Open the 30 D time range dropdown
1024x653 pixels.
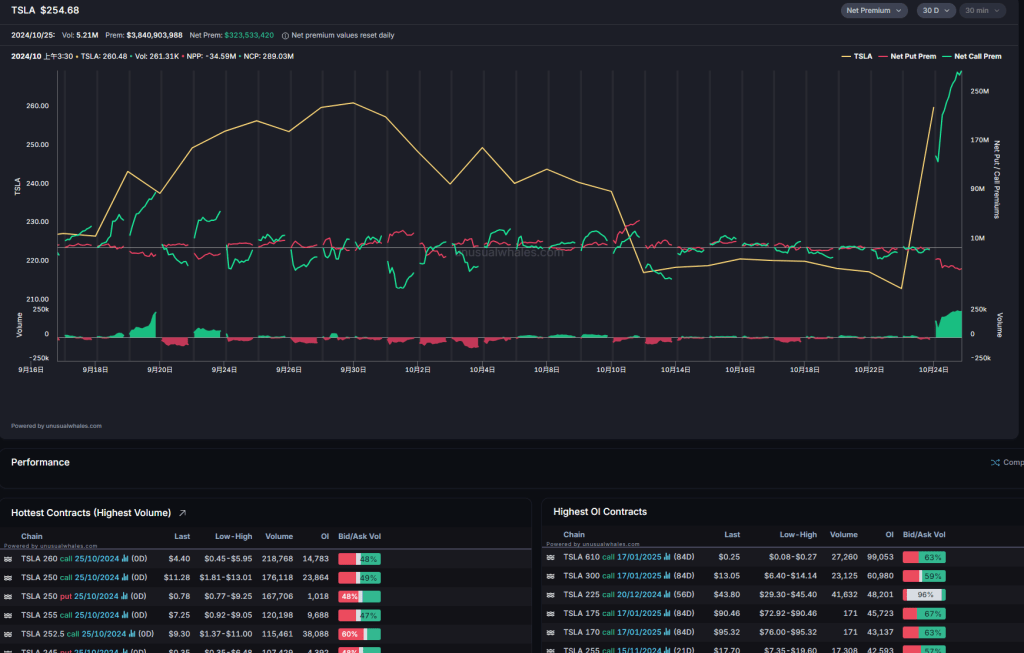click(x=935, y=10)
